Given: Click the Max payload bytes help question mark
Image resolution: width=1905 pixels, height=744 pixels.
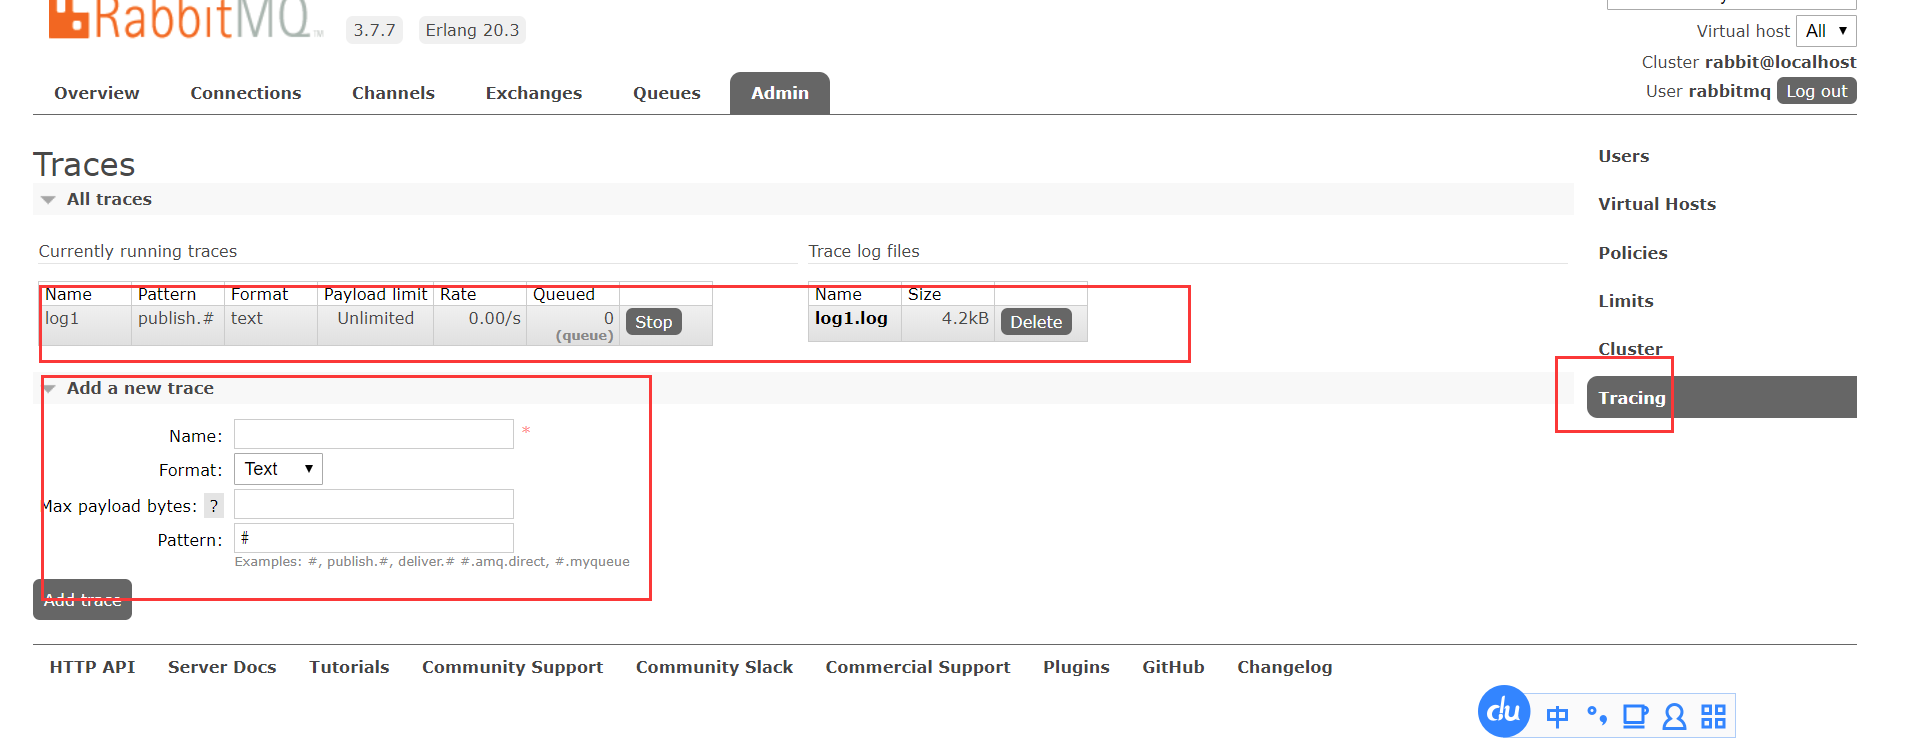Looking at the screenshot, I should click(214, 506).
